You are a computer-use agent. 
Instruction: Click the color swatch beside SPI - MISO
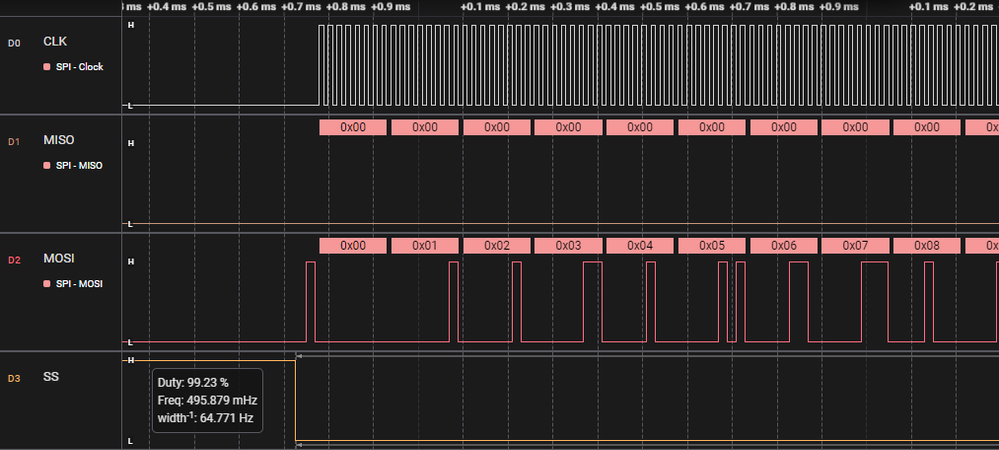pyautogui.click(x=47, y=166)
